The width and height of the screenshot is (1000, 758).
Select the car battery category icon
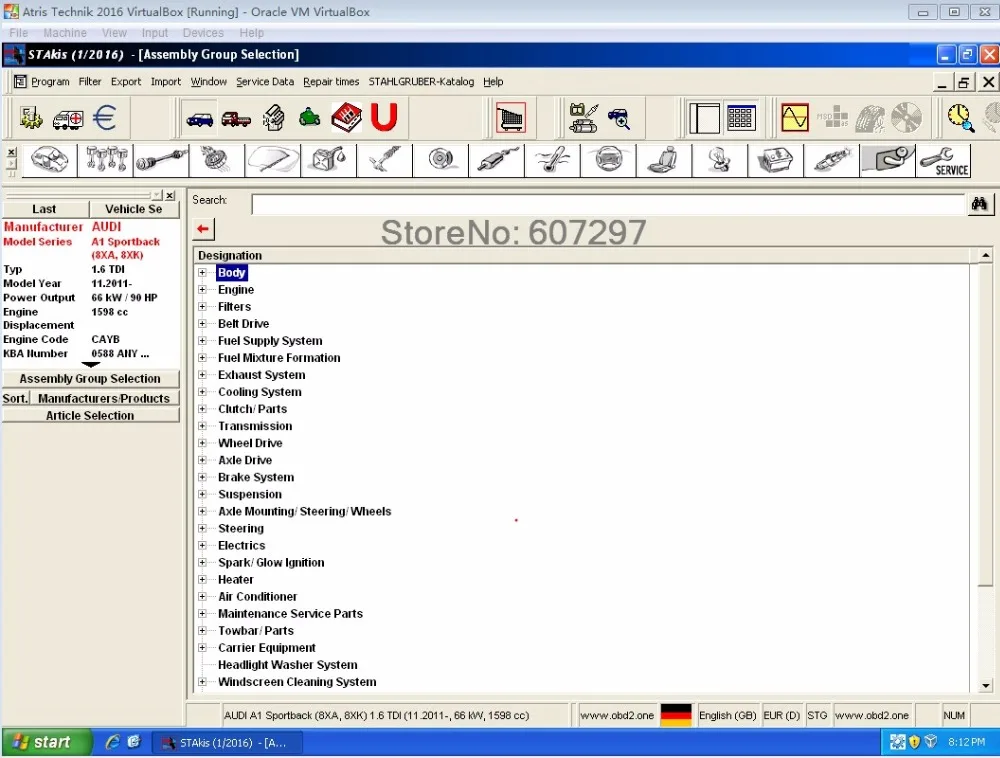click(x=776, y=160)
